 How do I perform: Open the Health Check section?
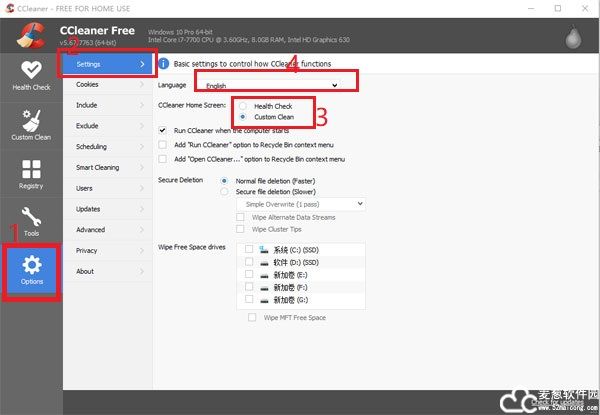[31, 76]
